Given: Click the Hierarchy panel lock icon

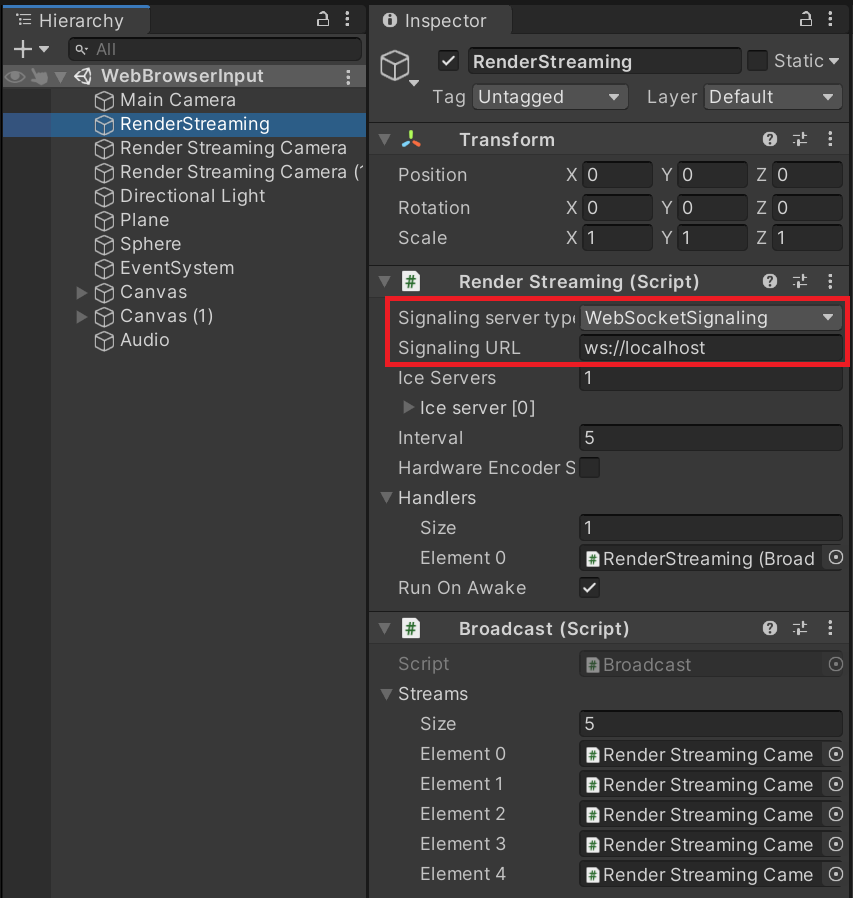Looking at the screenshot, I should coord(323,19).
